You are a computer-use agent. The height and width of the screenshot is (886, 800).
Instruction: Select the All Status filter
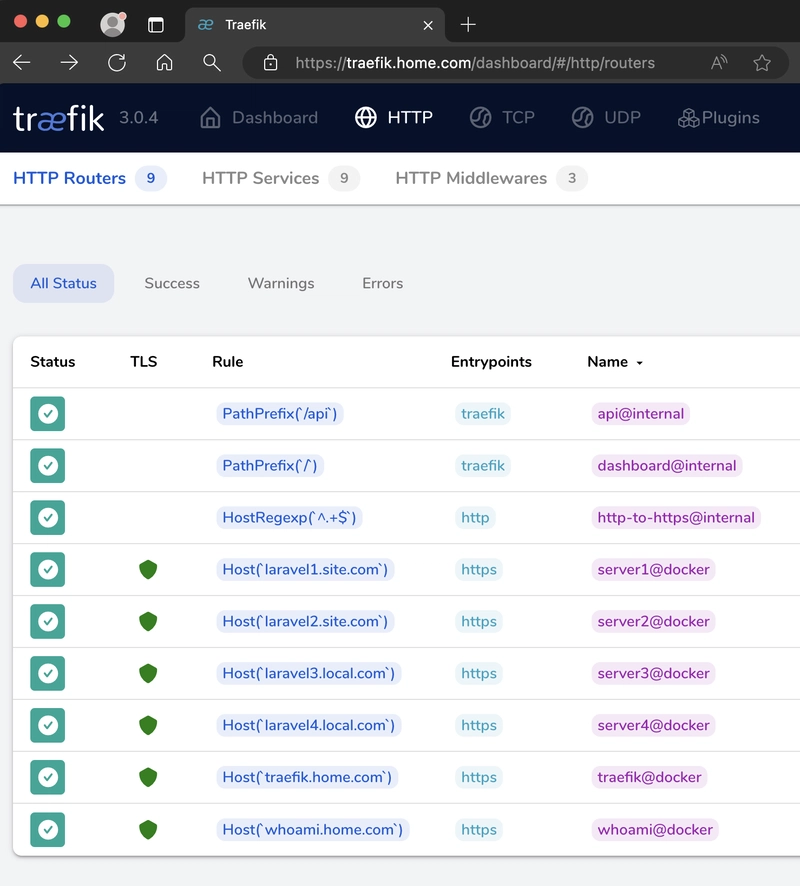pos(63,283)
